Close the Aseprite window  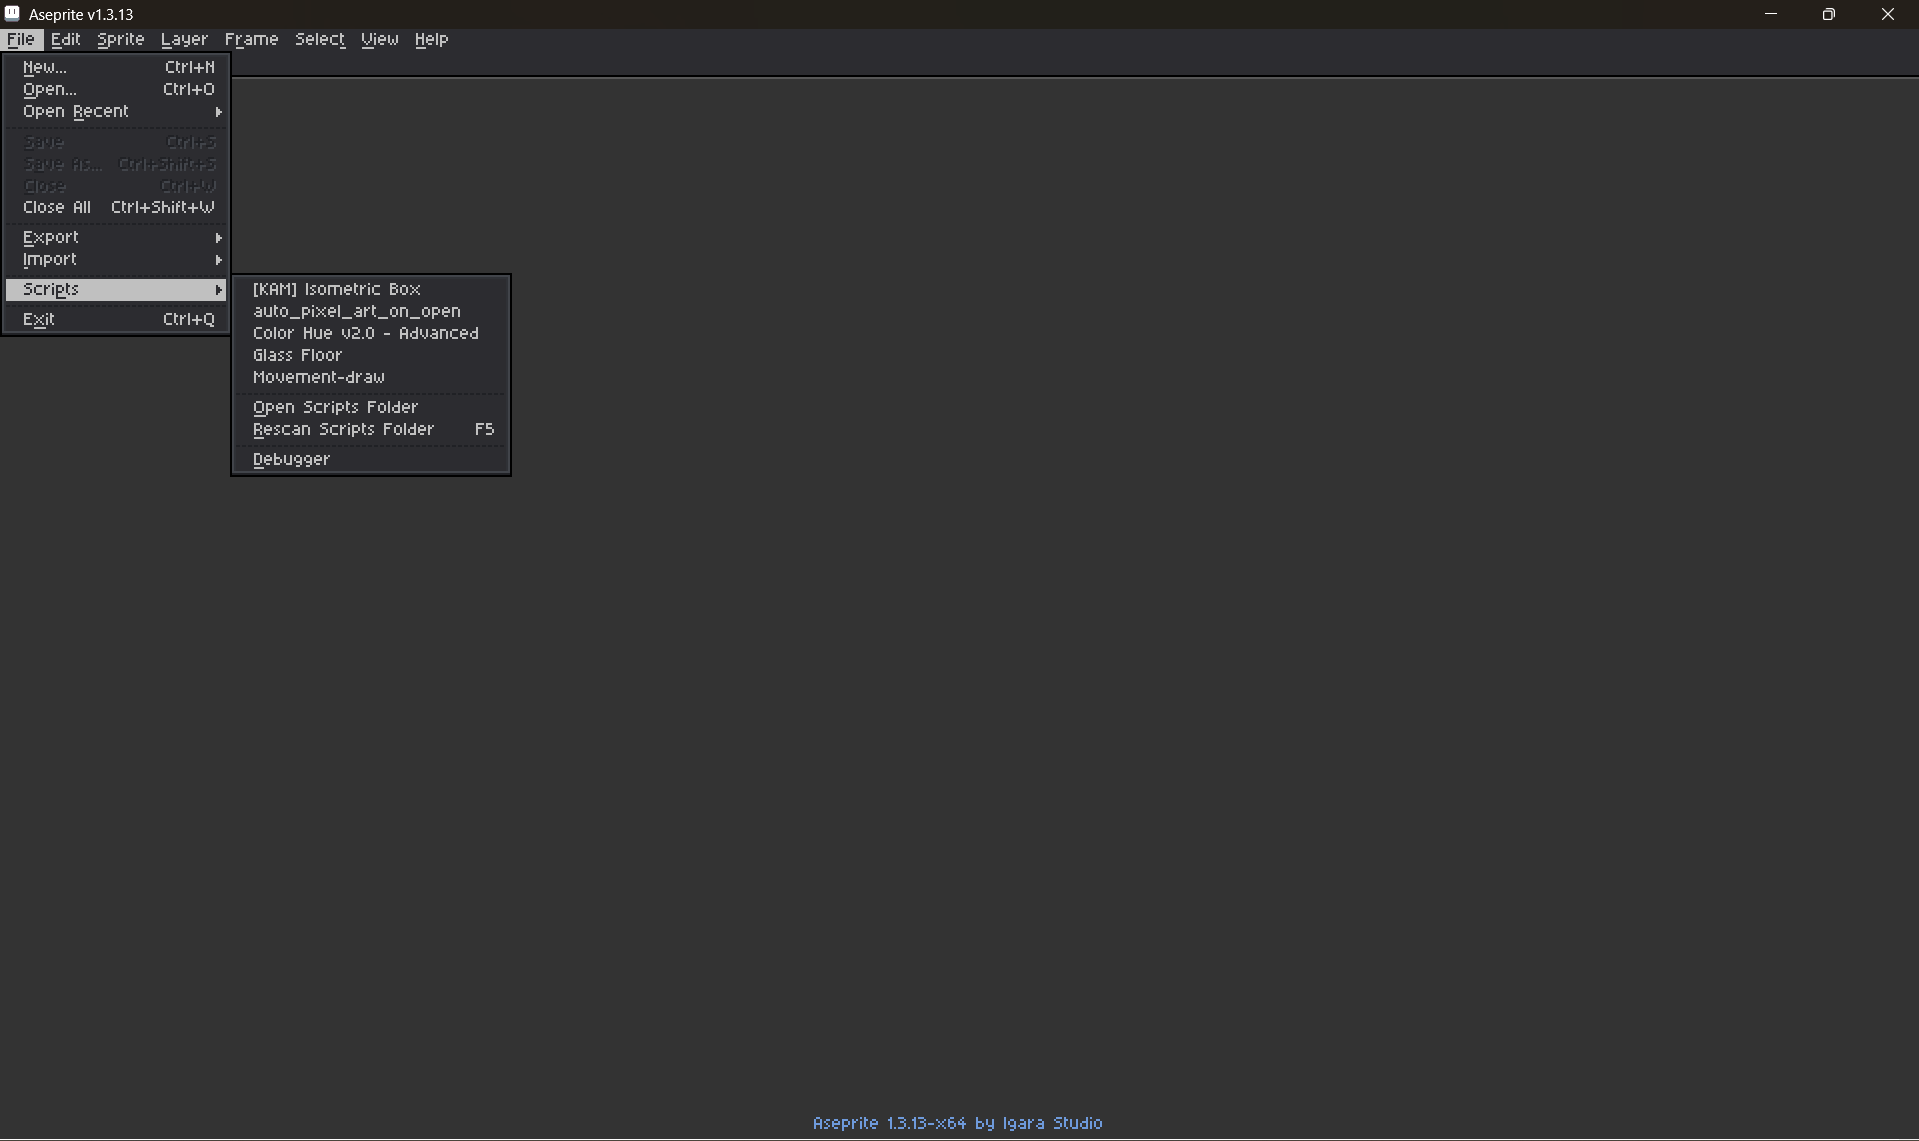[1887, 14]
